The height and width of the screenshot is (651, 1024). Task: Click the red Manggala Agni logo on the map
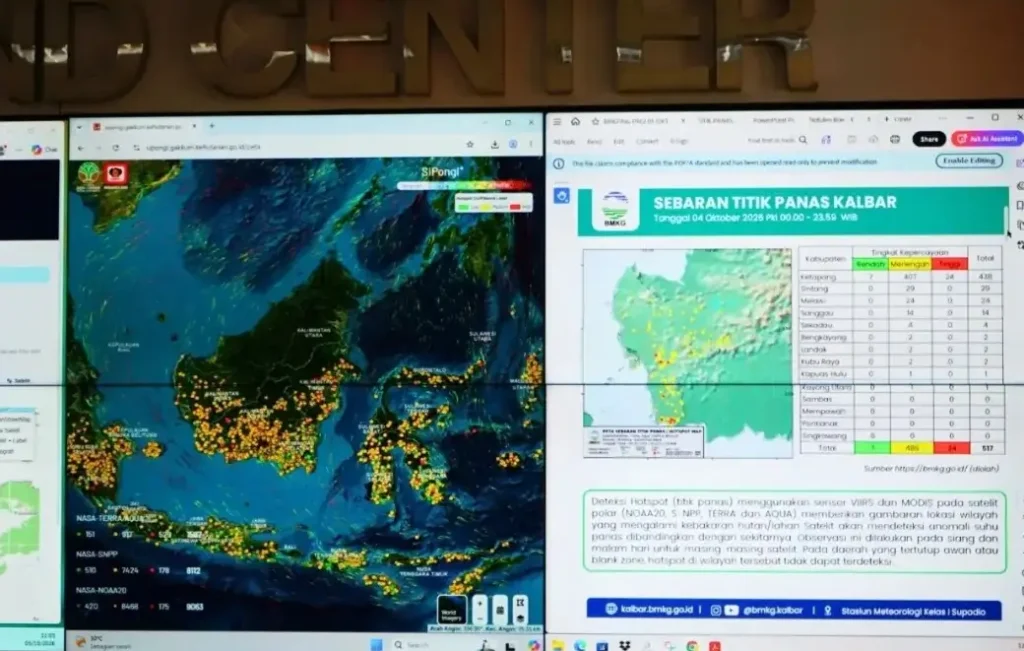[x=116, y=176]
